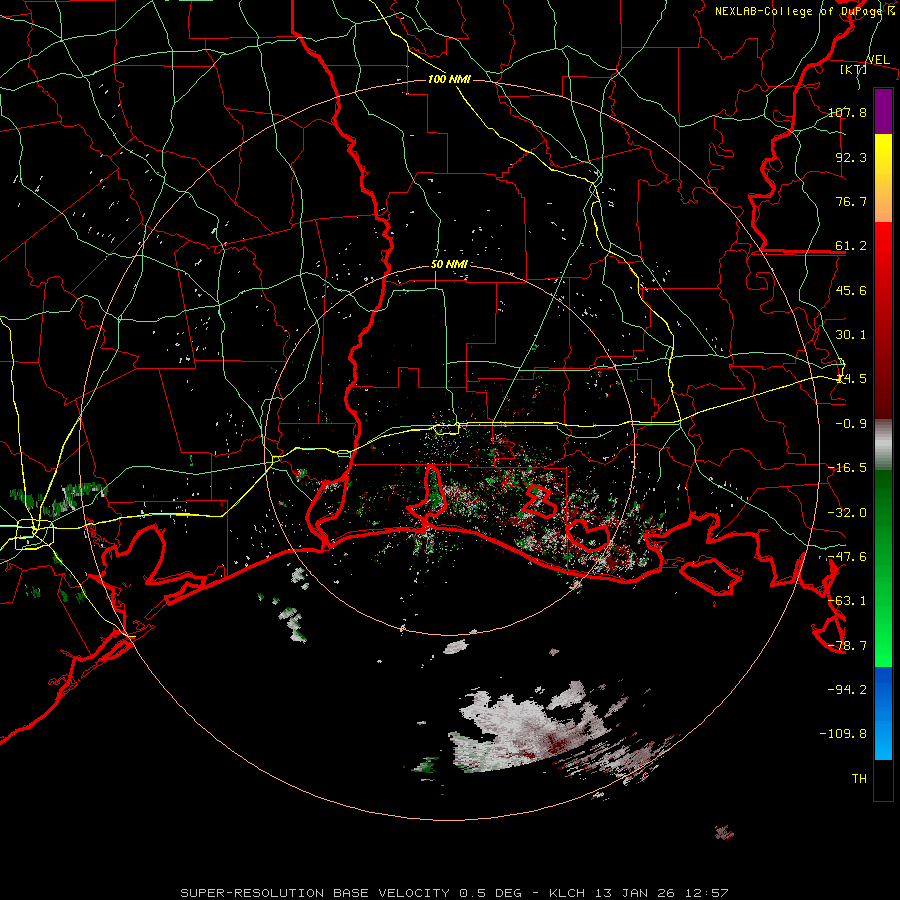Click the yellow-orange segment of color bar
Image resolution: width=900 pixels, height=900 pixels.
pyautogui.click(x=883, y=178)
